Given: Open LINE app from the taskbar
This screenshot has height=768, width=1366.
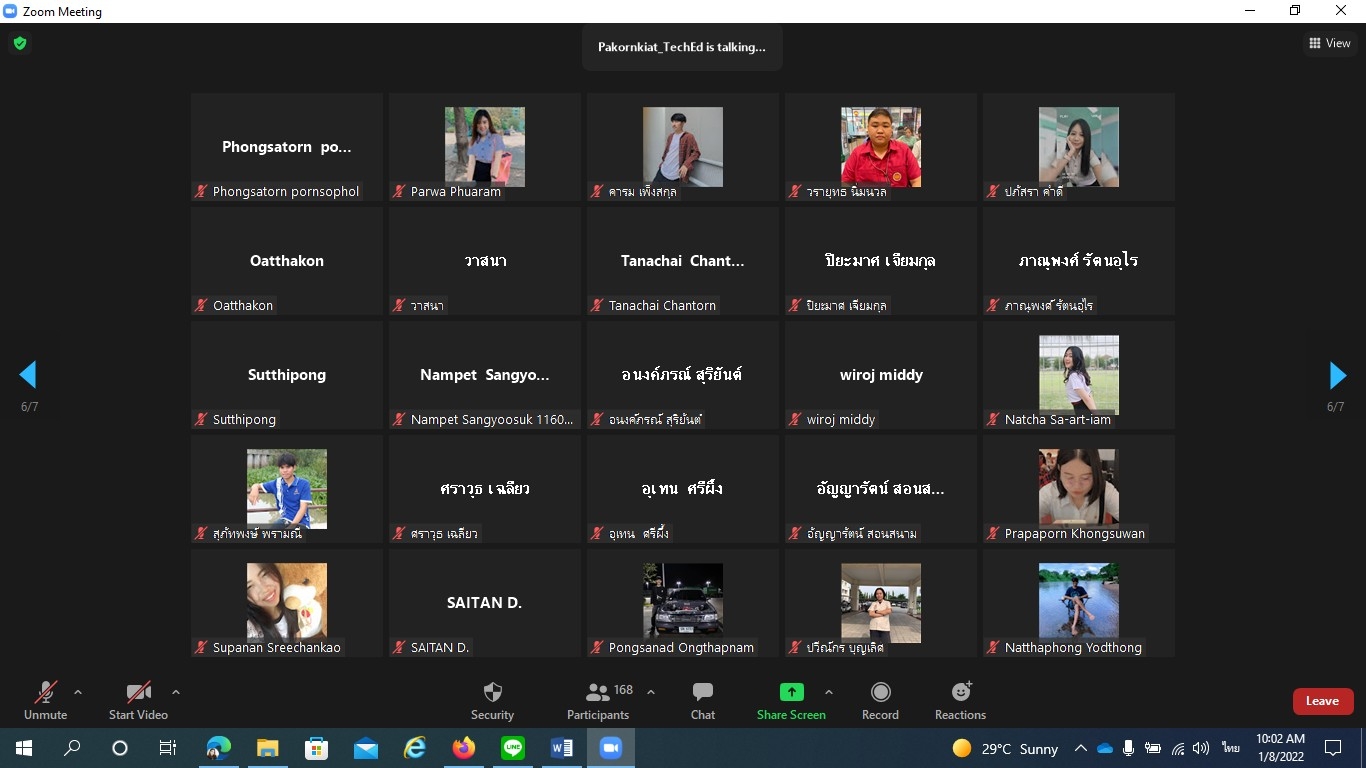Looking at the screenshot, I should [513, 748].
